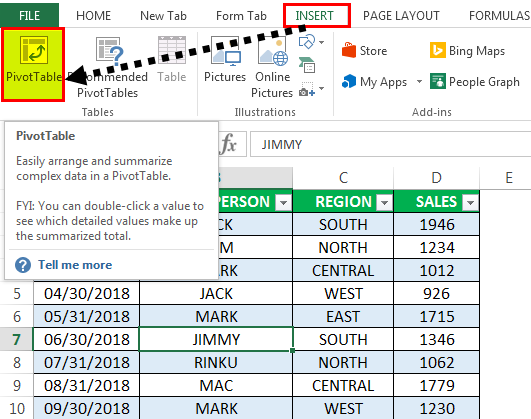531x419 pixels.
Task: Expand the My Apps dropdown arrow
Action: click(419, 81)
